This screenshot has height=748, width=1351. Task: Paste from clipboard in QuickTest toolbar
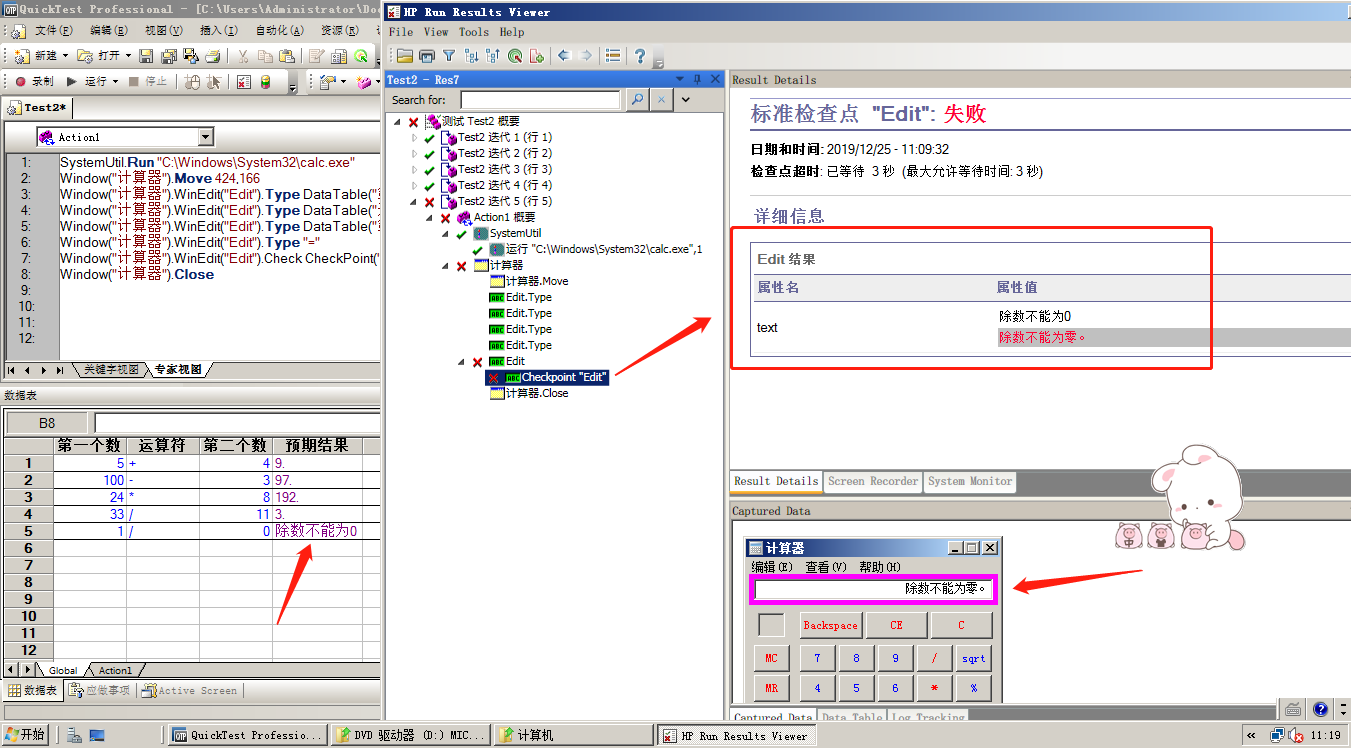coord(286,56)
